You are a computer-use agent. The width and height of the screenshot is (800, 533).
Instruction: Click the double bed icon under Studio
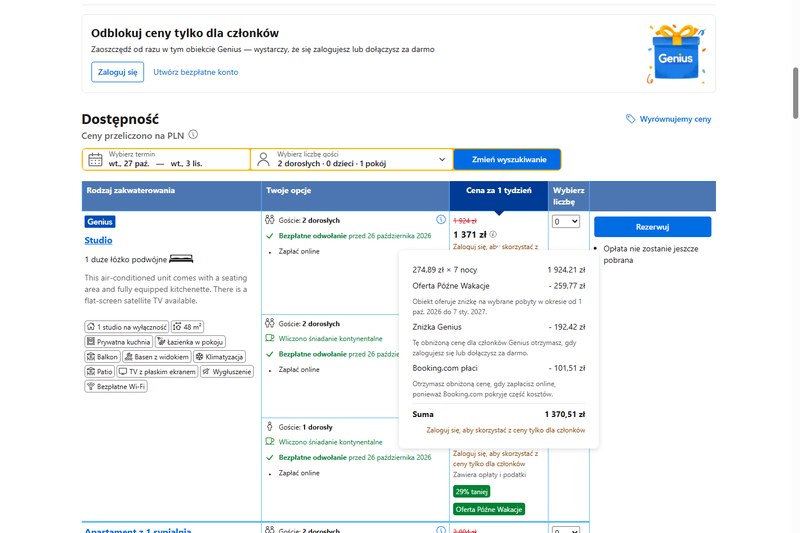(x=181, y=259)
